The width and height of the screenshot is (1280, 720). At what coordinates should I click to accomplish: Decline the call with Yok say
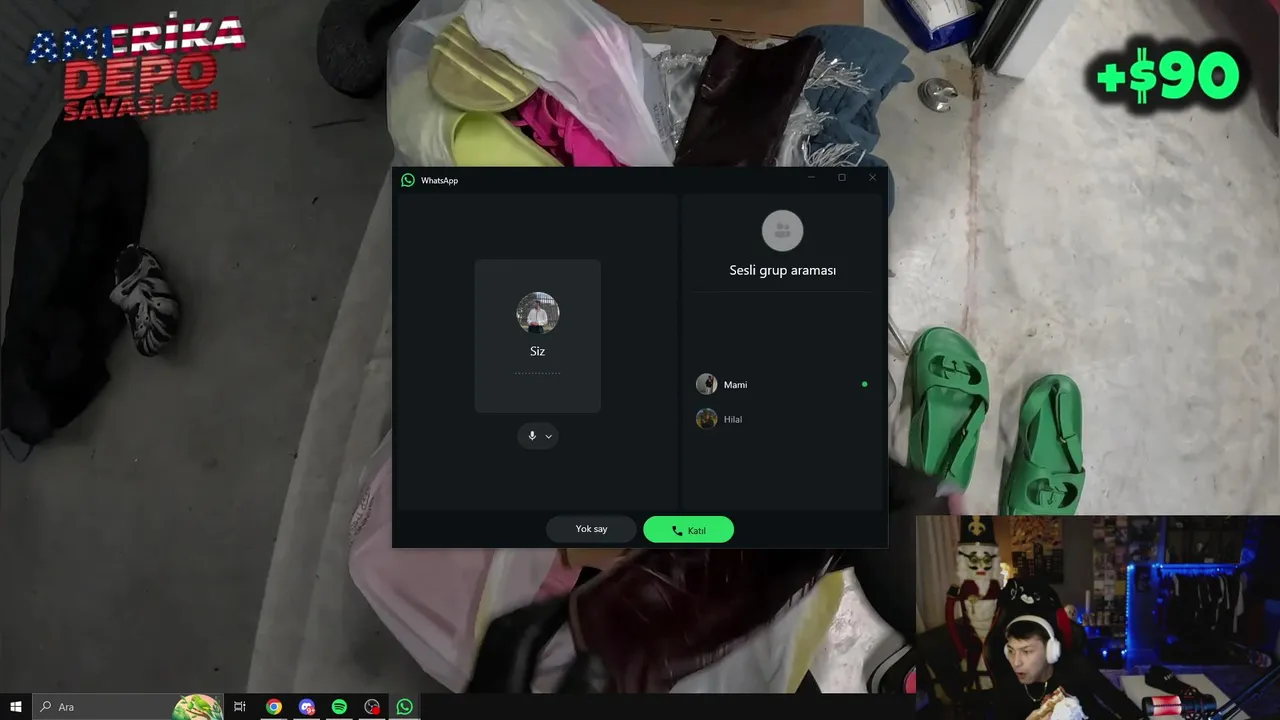pos(591,529)
